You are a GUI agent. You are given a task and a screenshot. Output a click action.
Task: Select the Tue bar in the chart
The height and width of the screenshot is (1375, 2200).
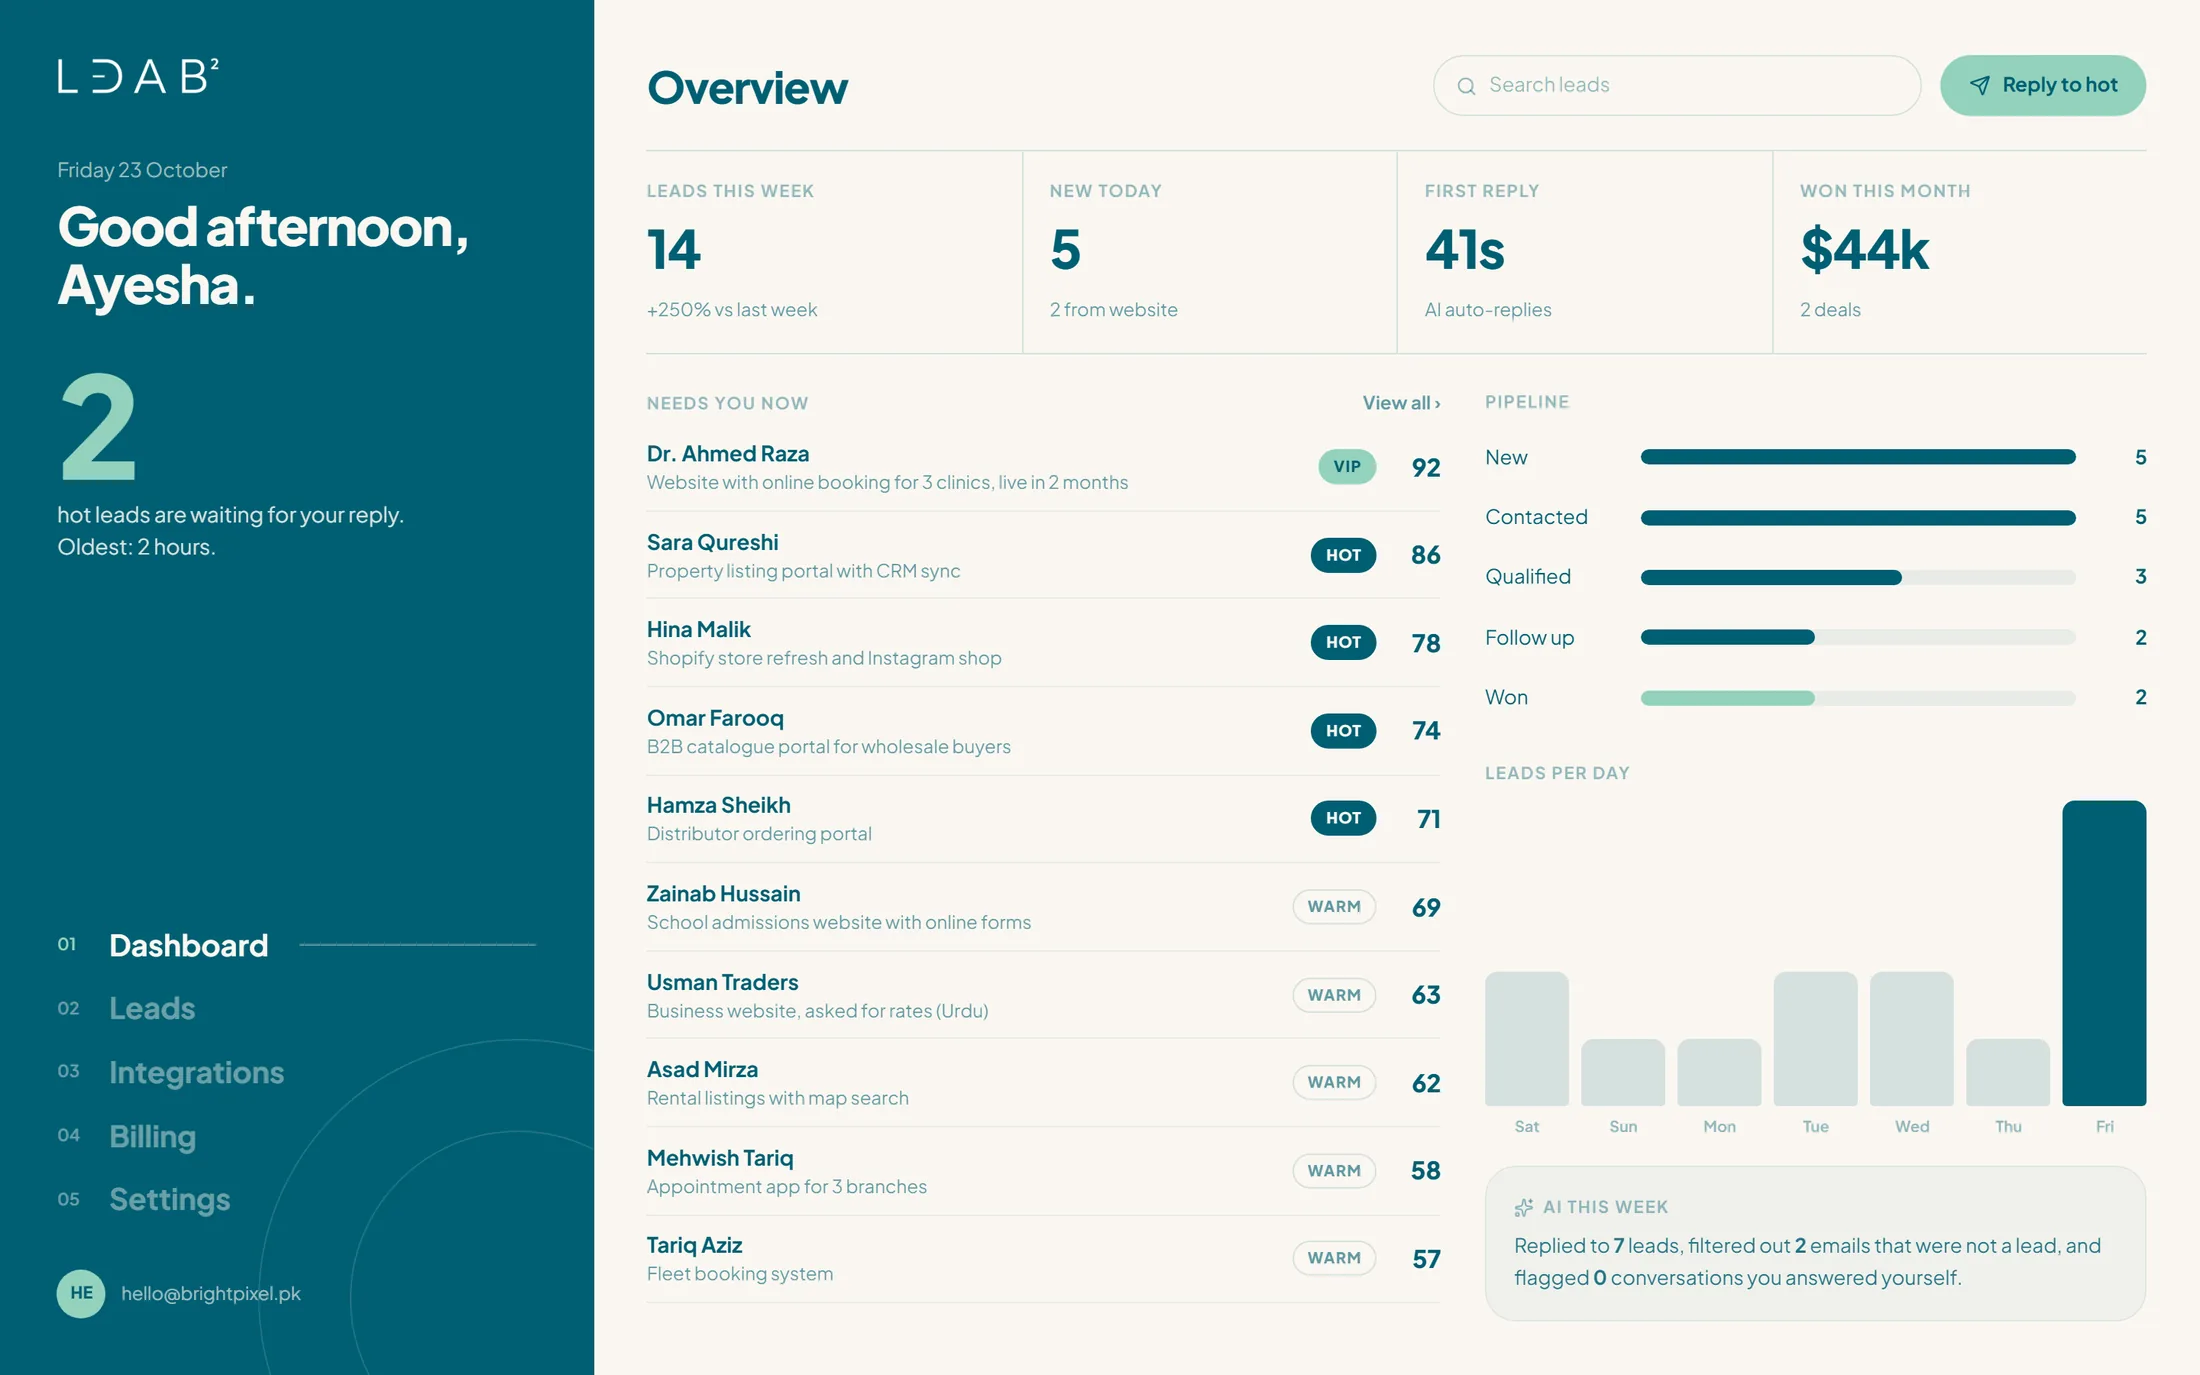pyautogui.click(x=1815, y=1039)
